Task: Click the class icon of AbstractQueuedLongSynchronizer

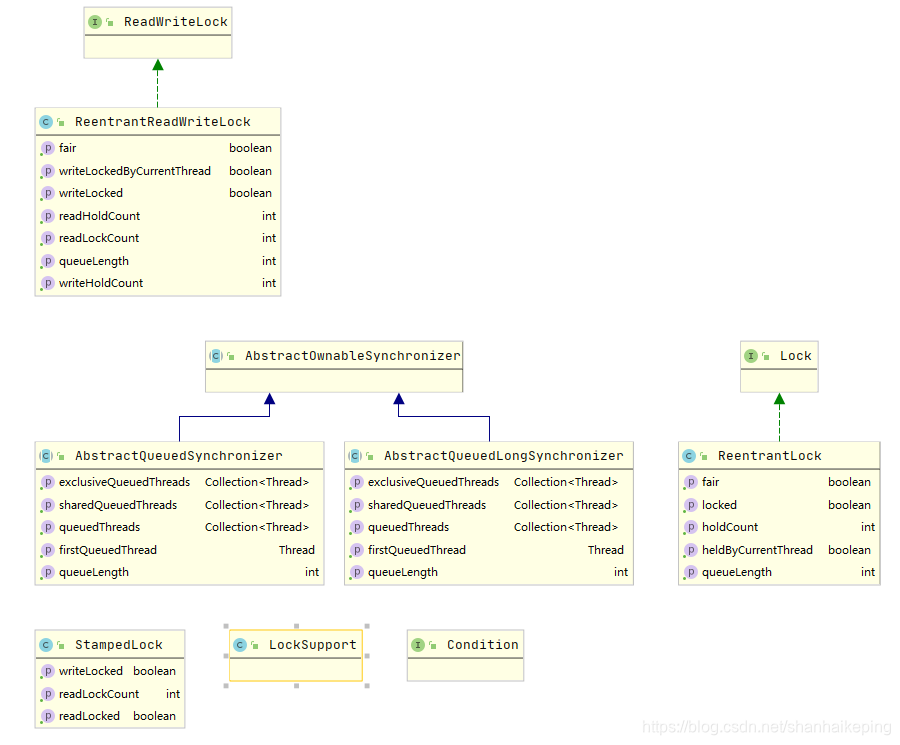Action: click(x=352, y=455)
